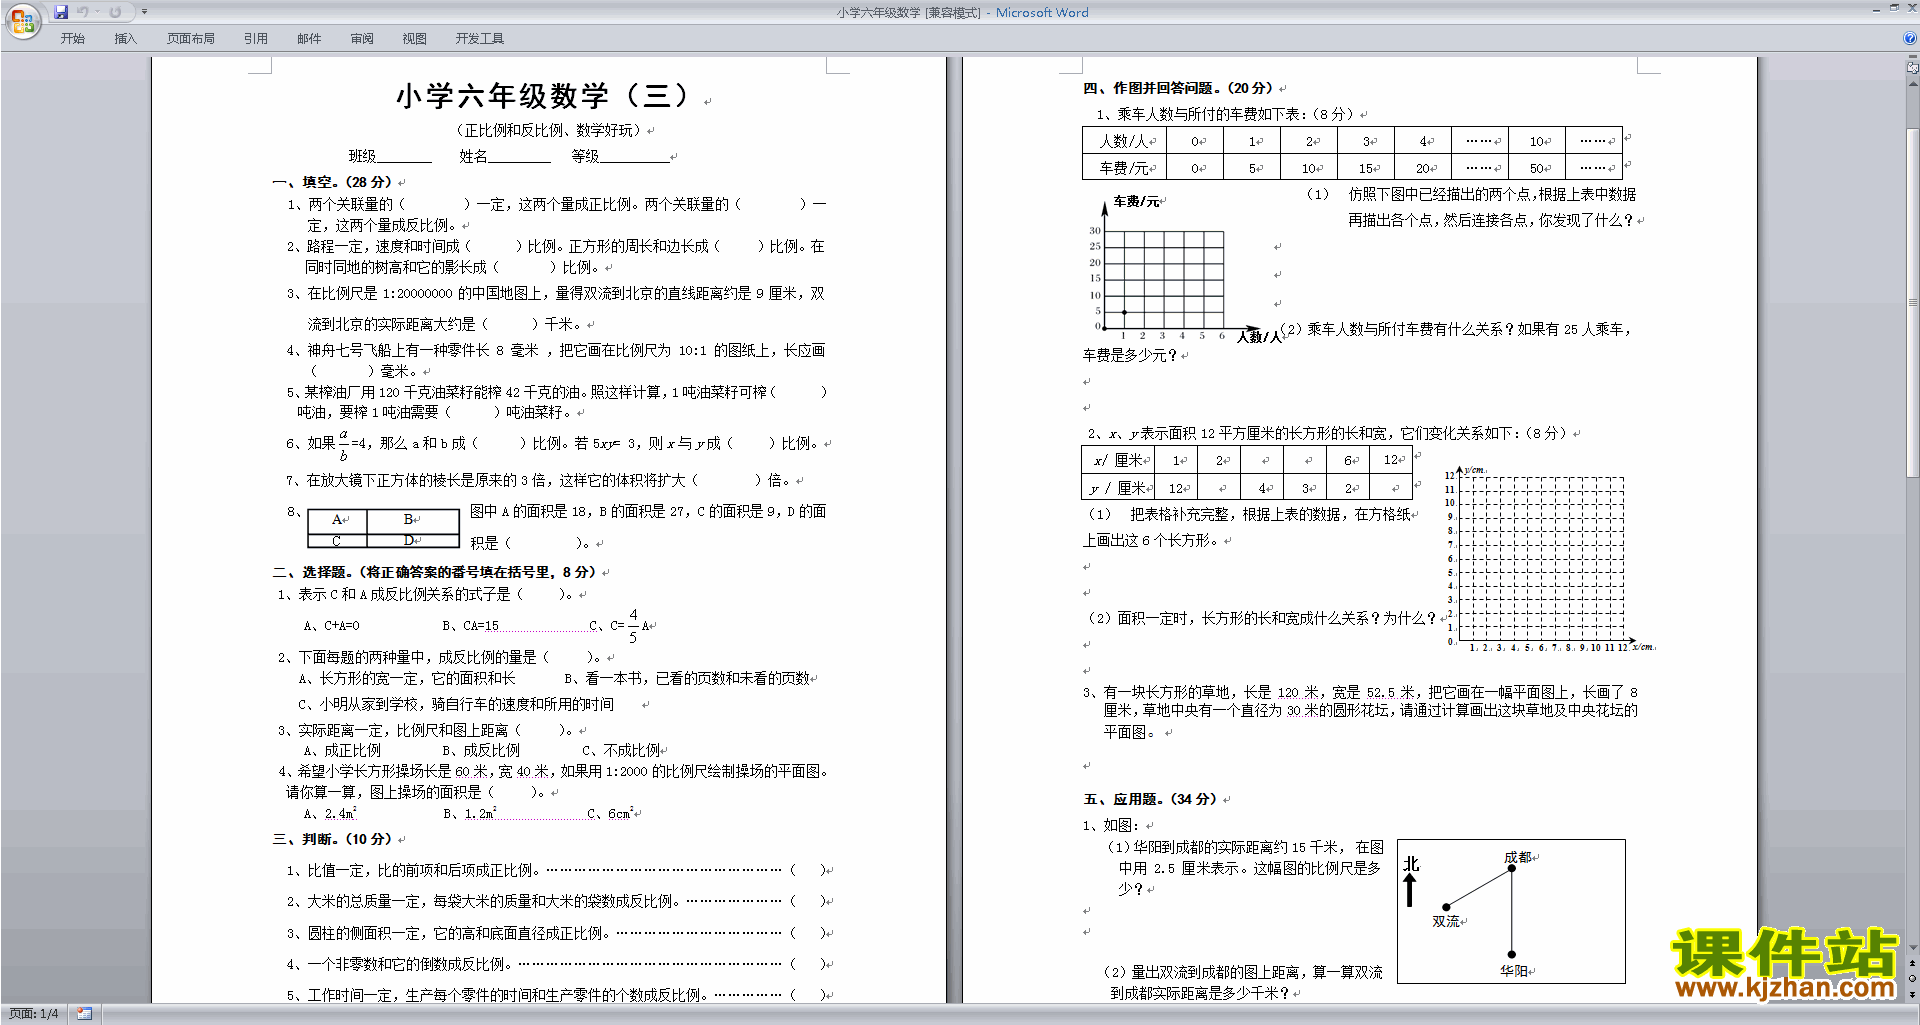The height and width of the screenshot is (1025, 1920).
Task: Click the 页面: 1/4 status bar indicator
Action: (x=33, y=1014)
